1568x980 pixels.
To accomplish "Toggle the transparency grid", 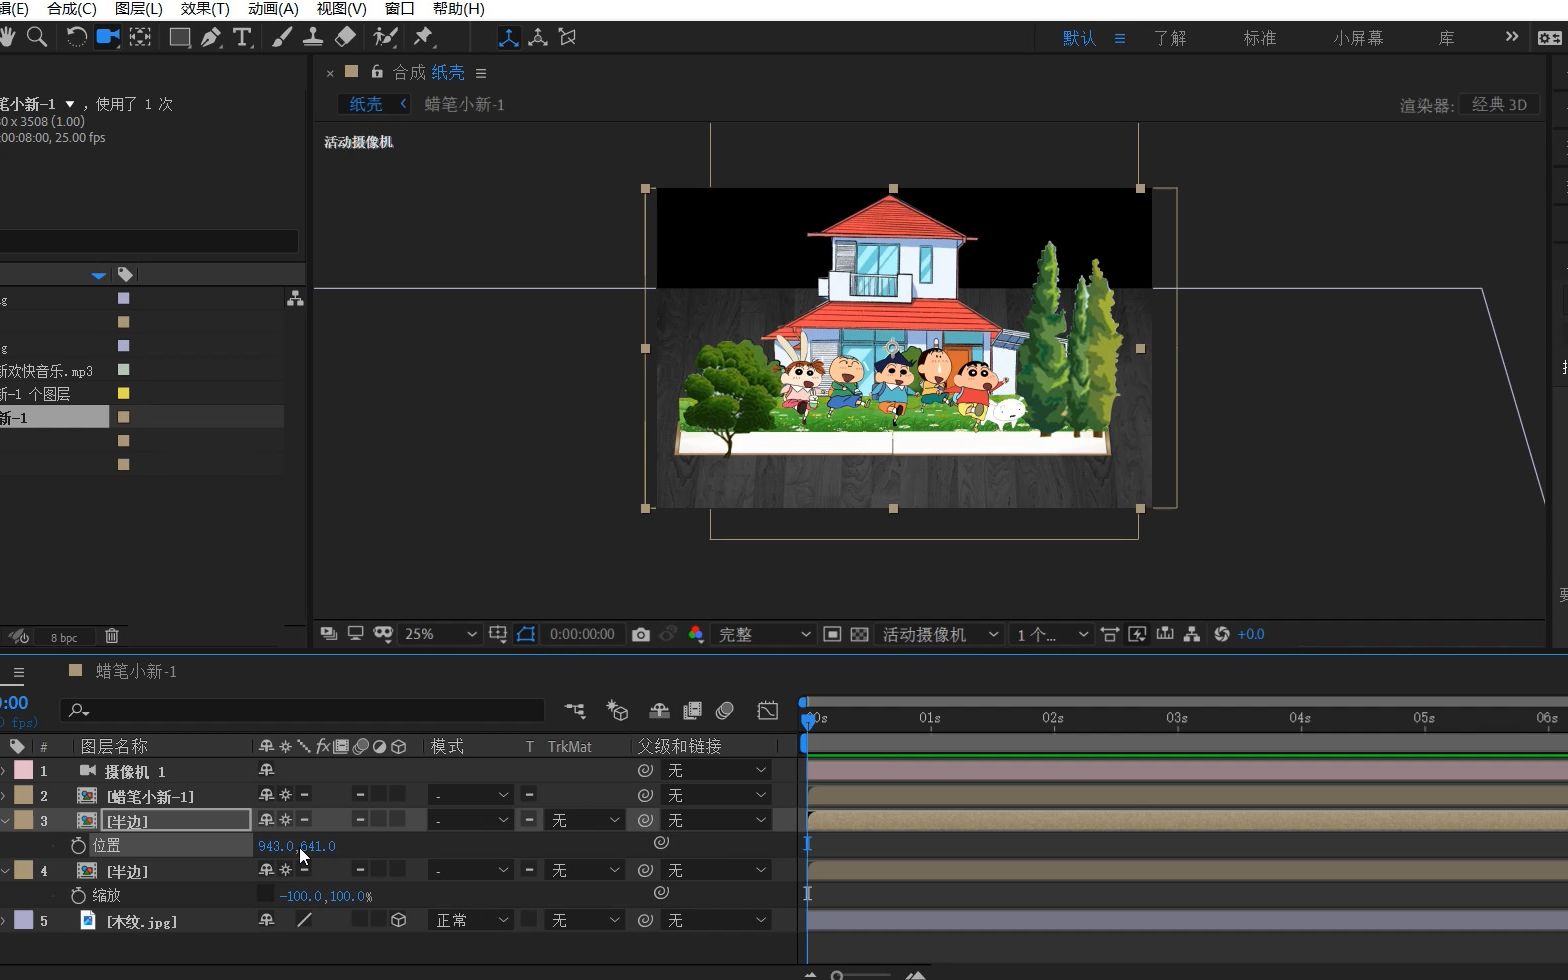I will click(859, 634).
